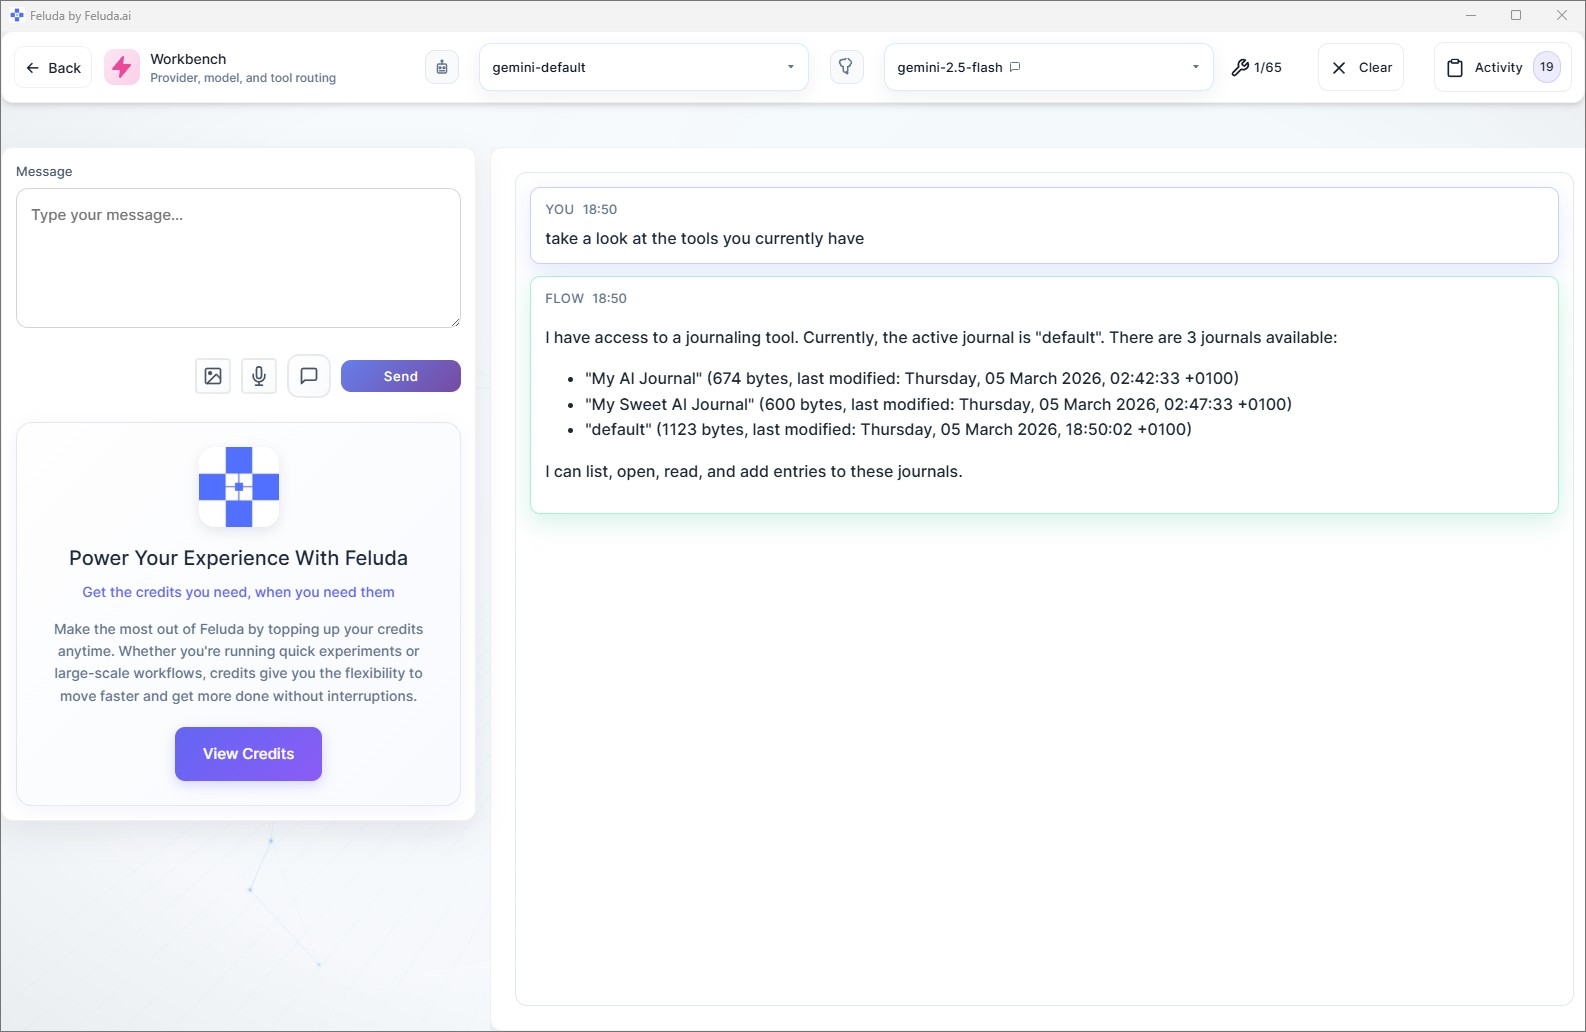Open the tools wrench 1/65 indicator
Viewport: 1586px width, 1032px height.
click(x=1257, y=67)
